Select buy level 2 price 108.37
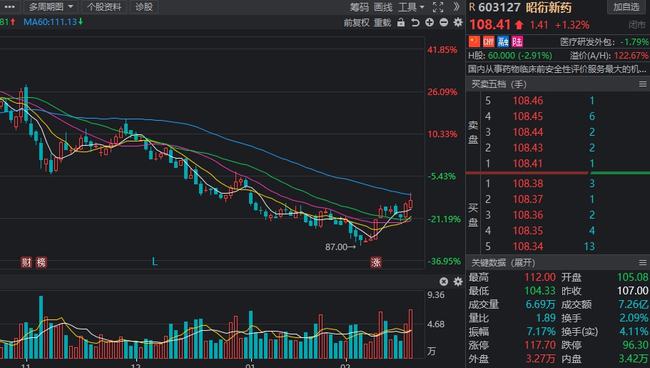 click(528, 199)
